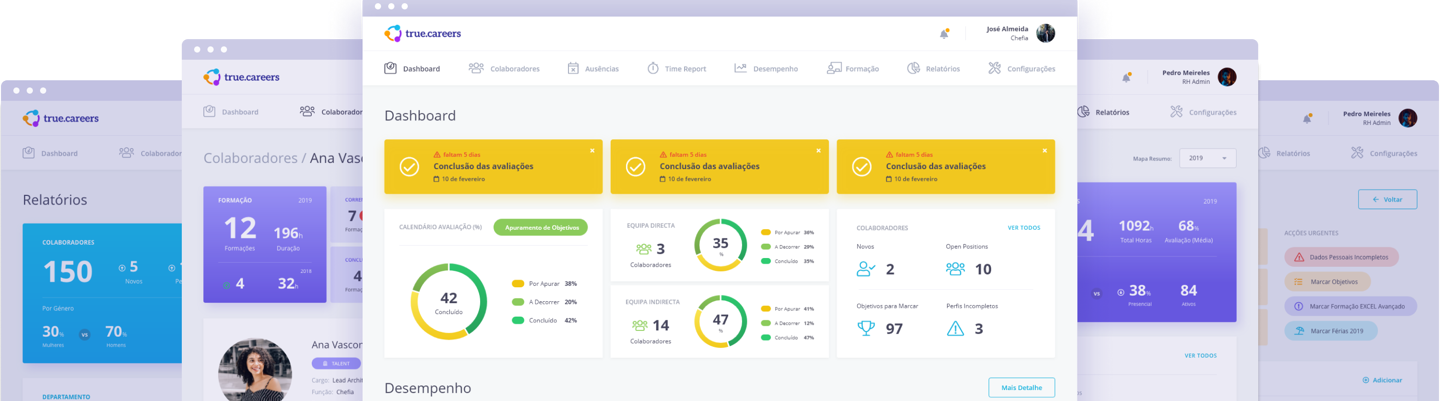The height and width of the screenshot is (401, 1440).
Task: Click Configurações tools icon in front window
Action: (995, 68)
